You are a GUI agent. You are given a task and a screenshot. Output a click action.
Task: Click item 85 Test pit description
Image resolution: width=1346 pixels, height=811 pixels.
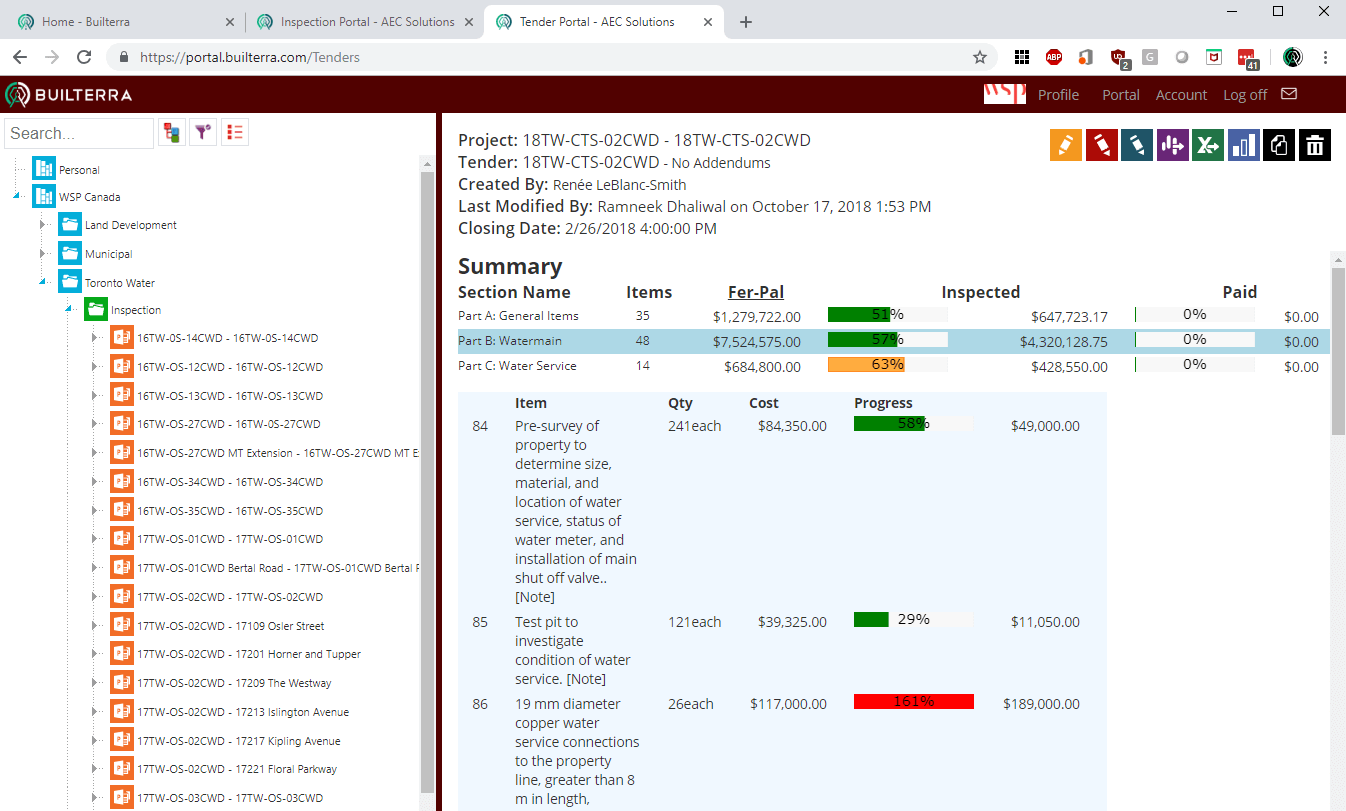573,650
